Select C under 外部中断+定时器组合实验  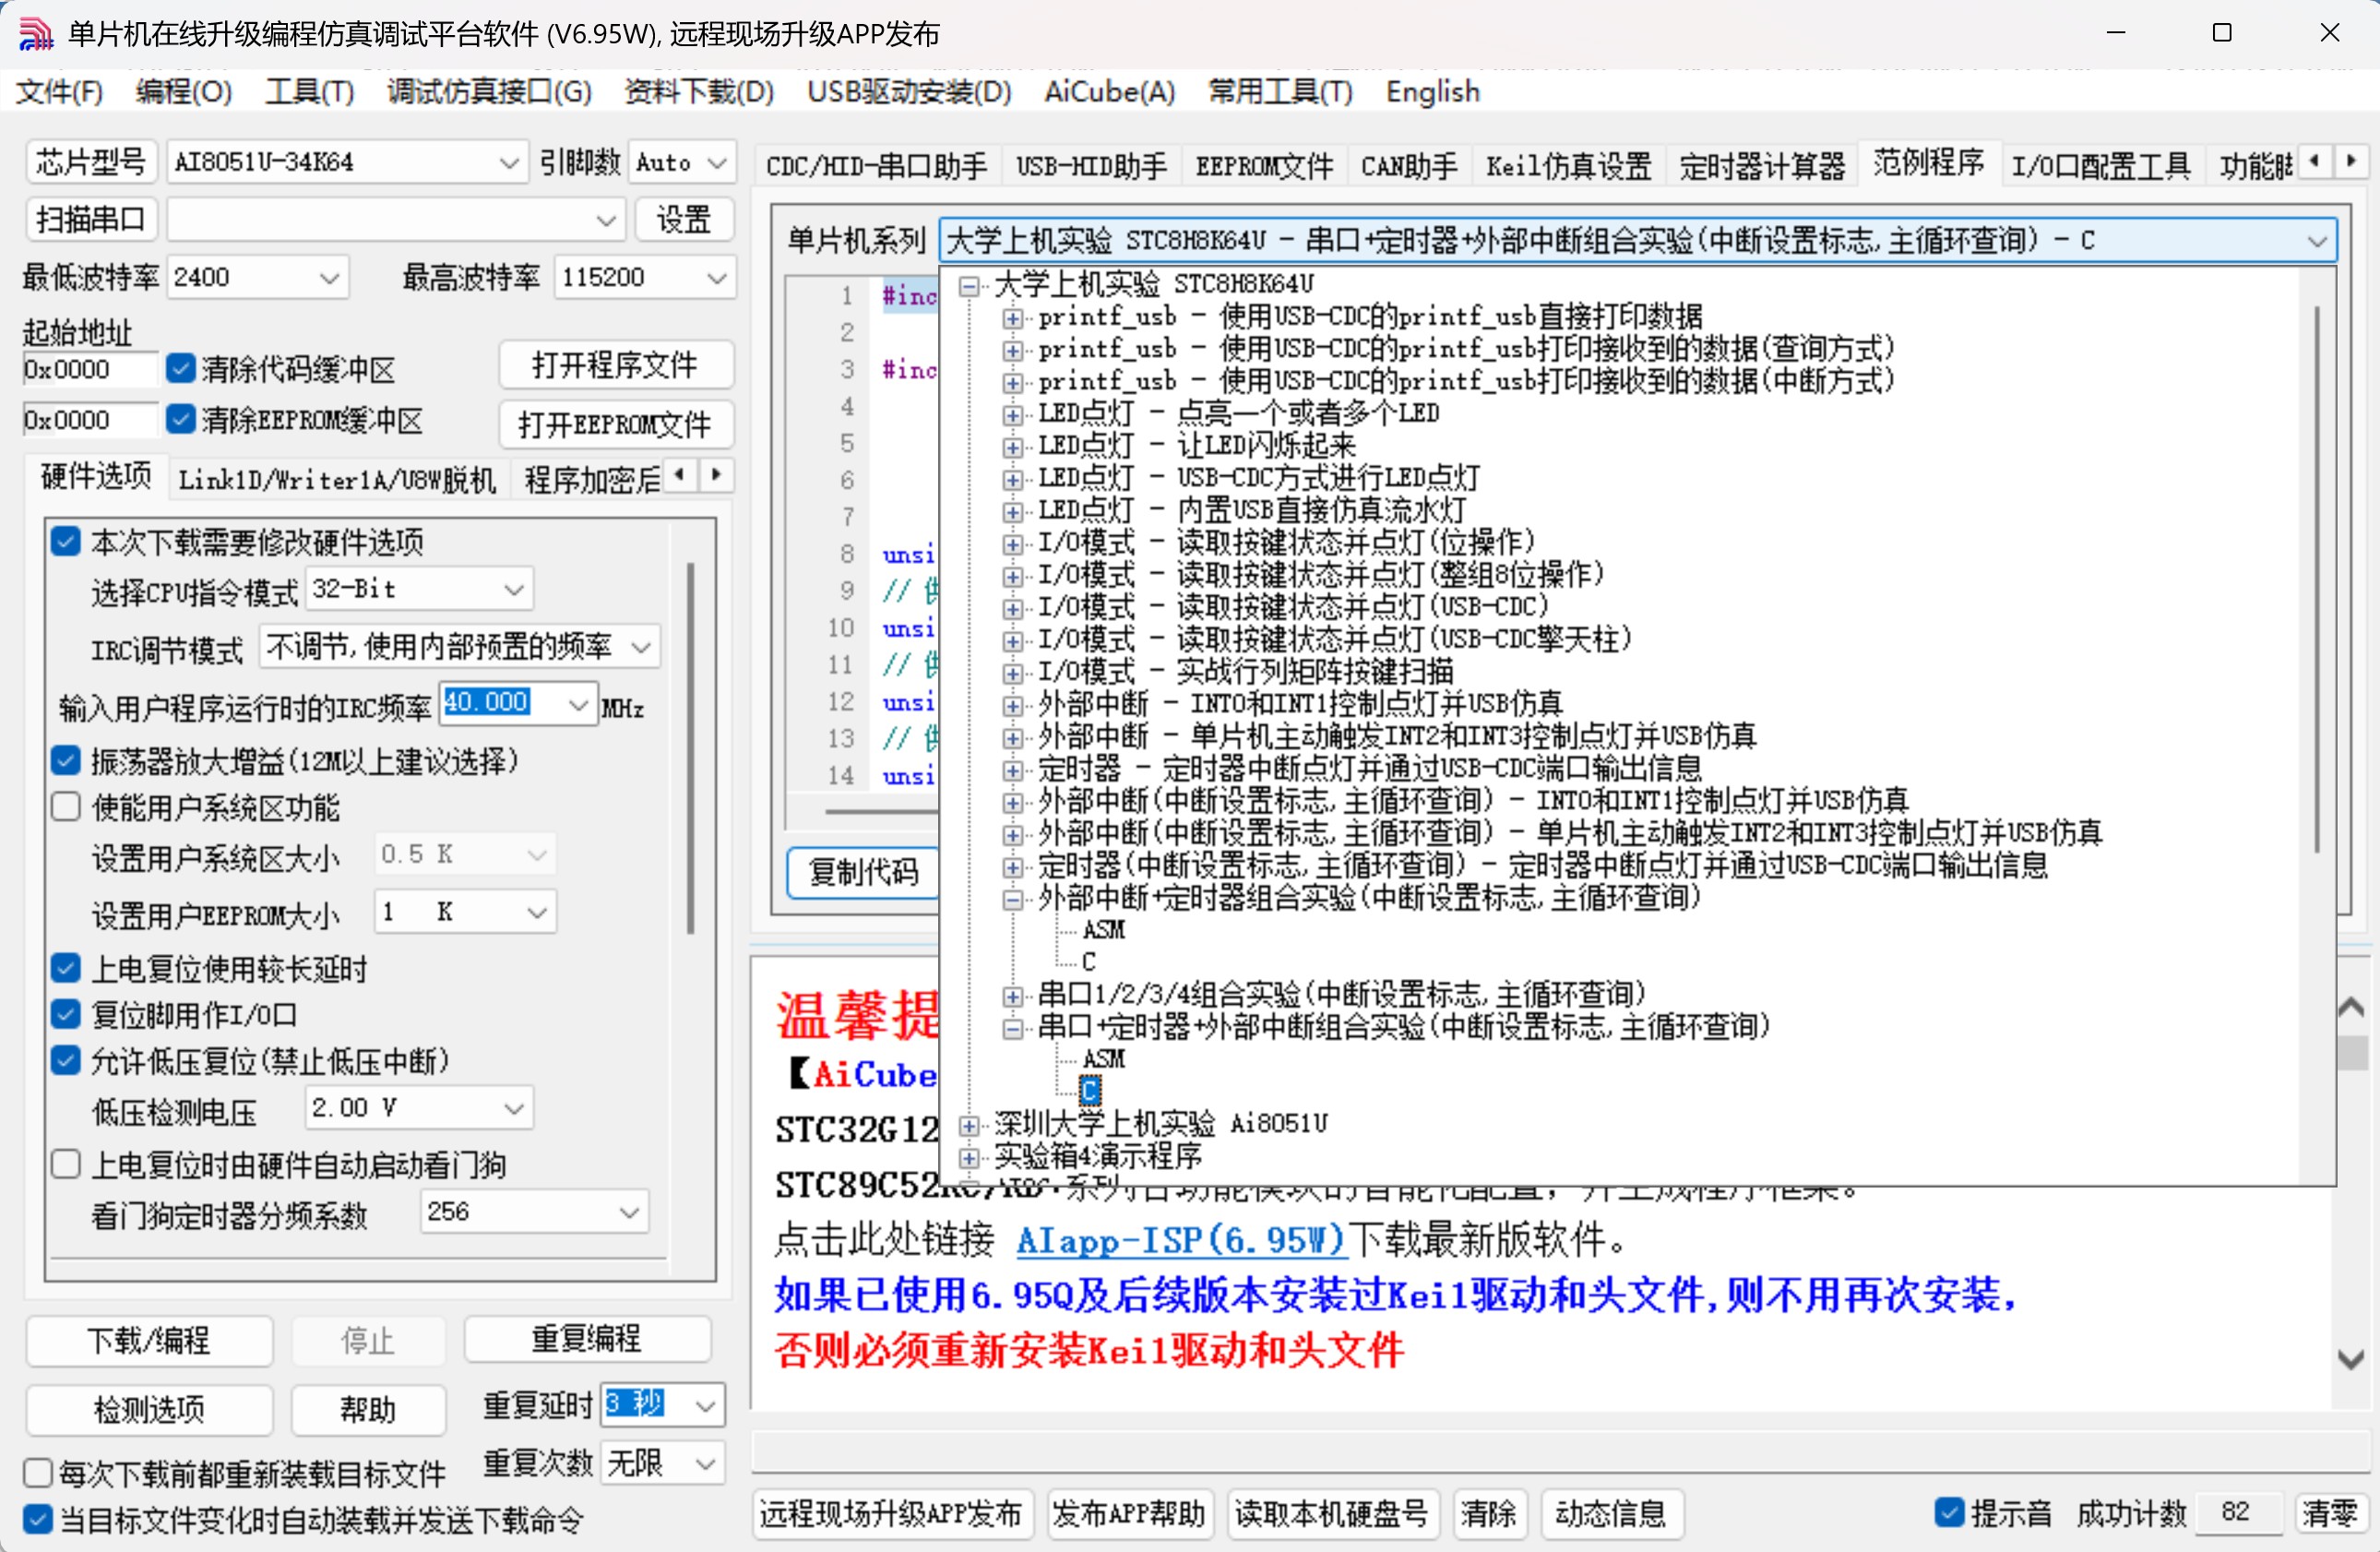(1089, 962)
